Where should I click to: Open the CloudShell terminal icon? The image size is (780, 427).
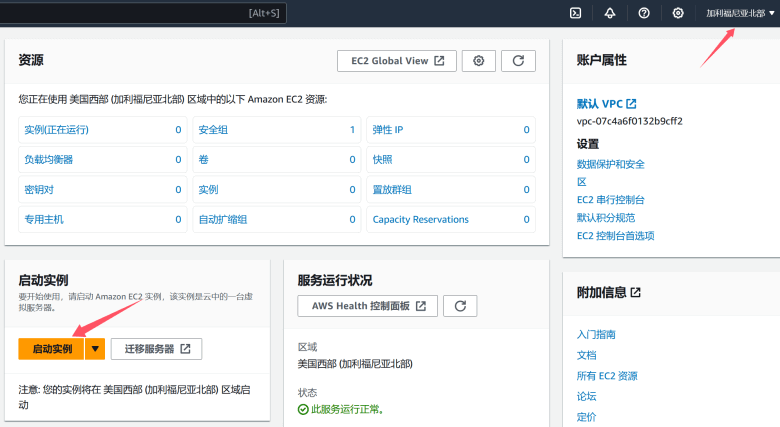pos(576,13)
